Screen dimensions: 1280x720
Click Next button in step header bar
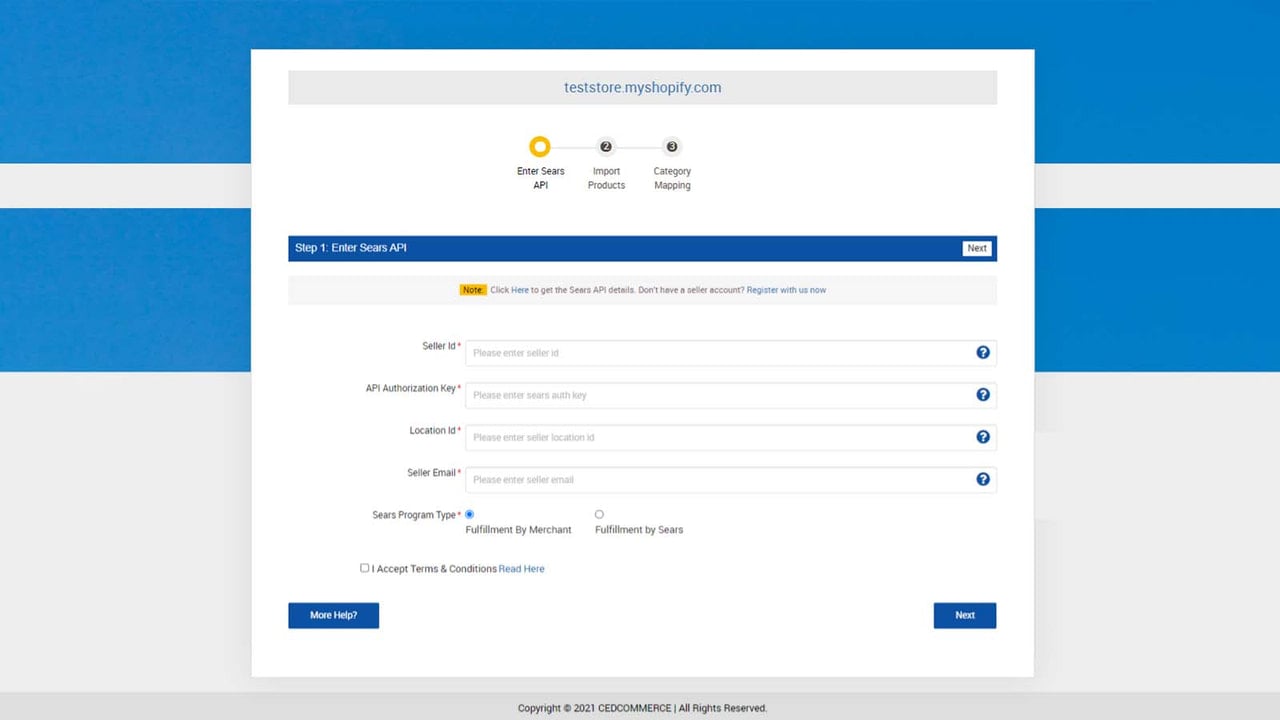coord(977,248)
